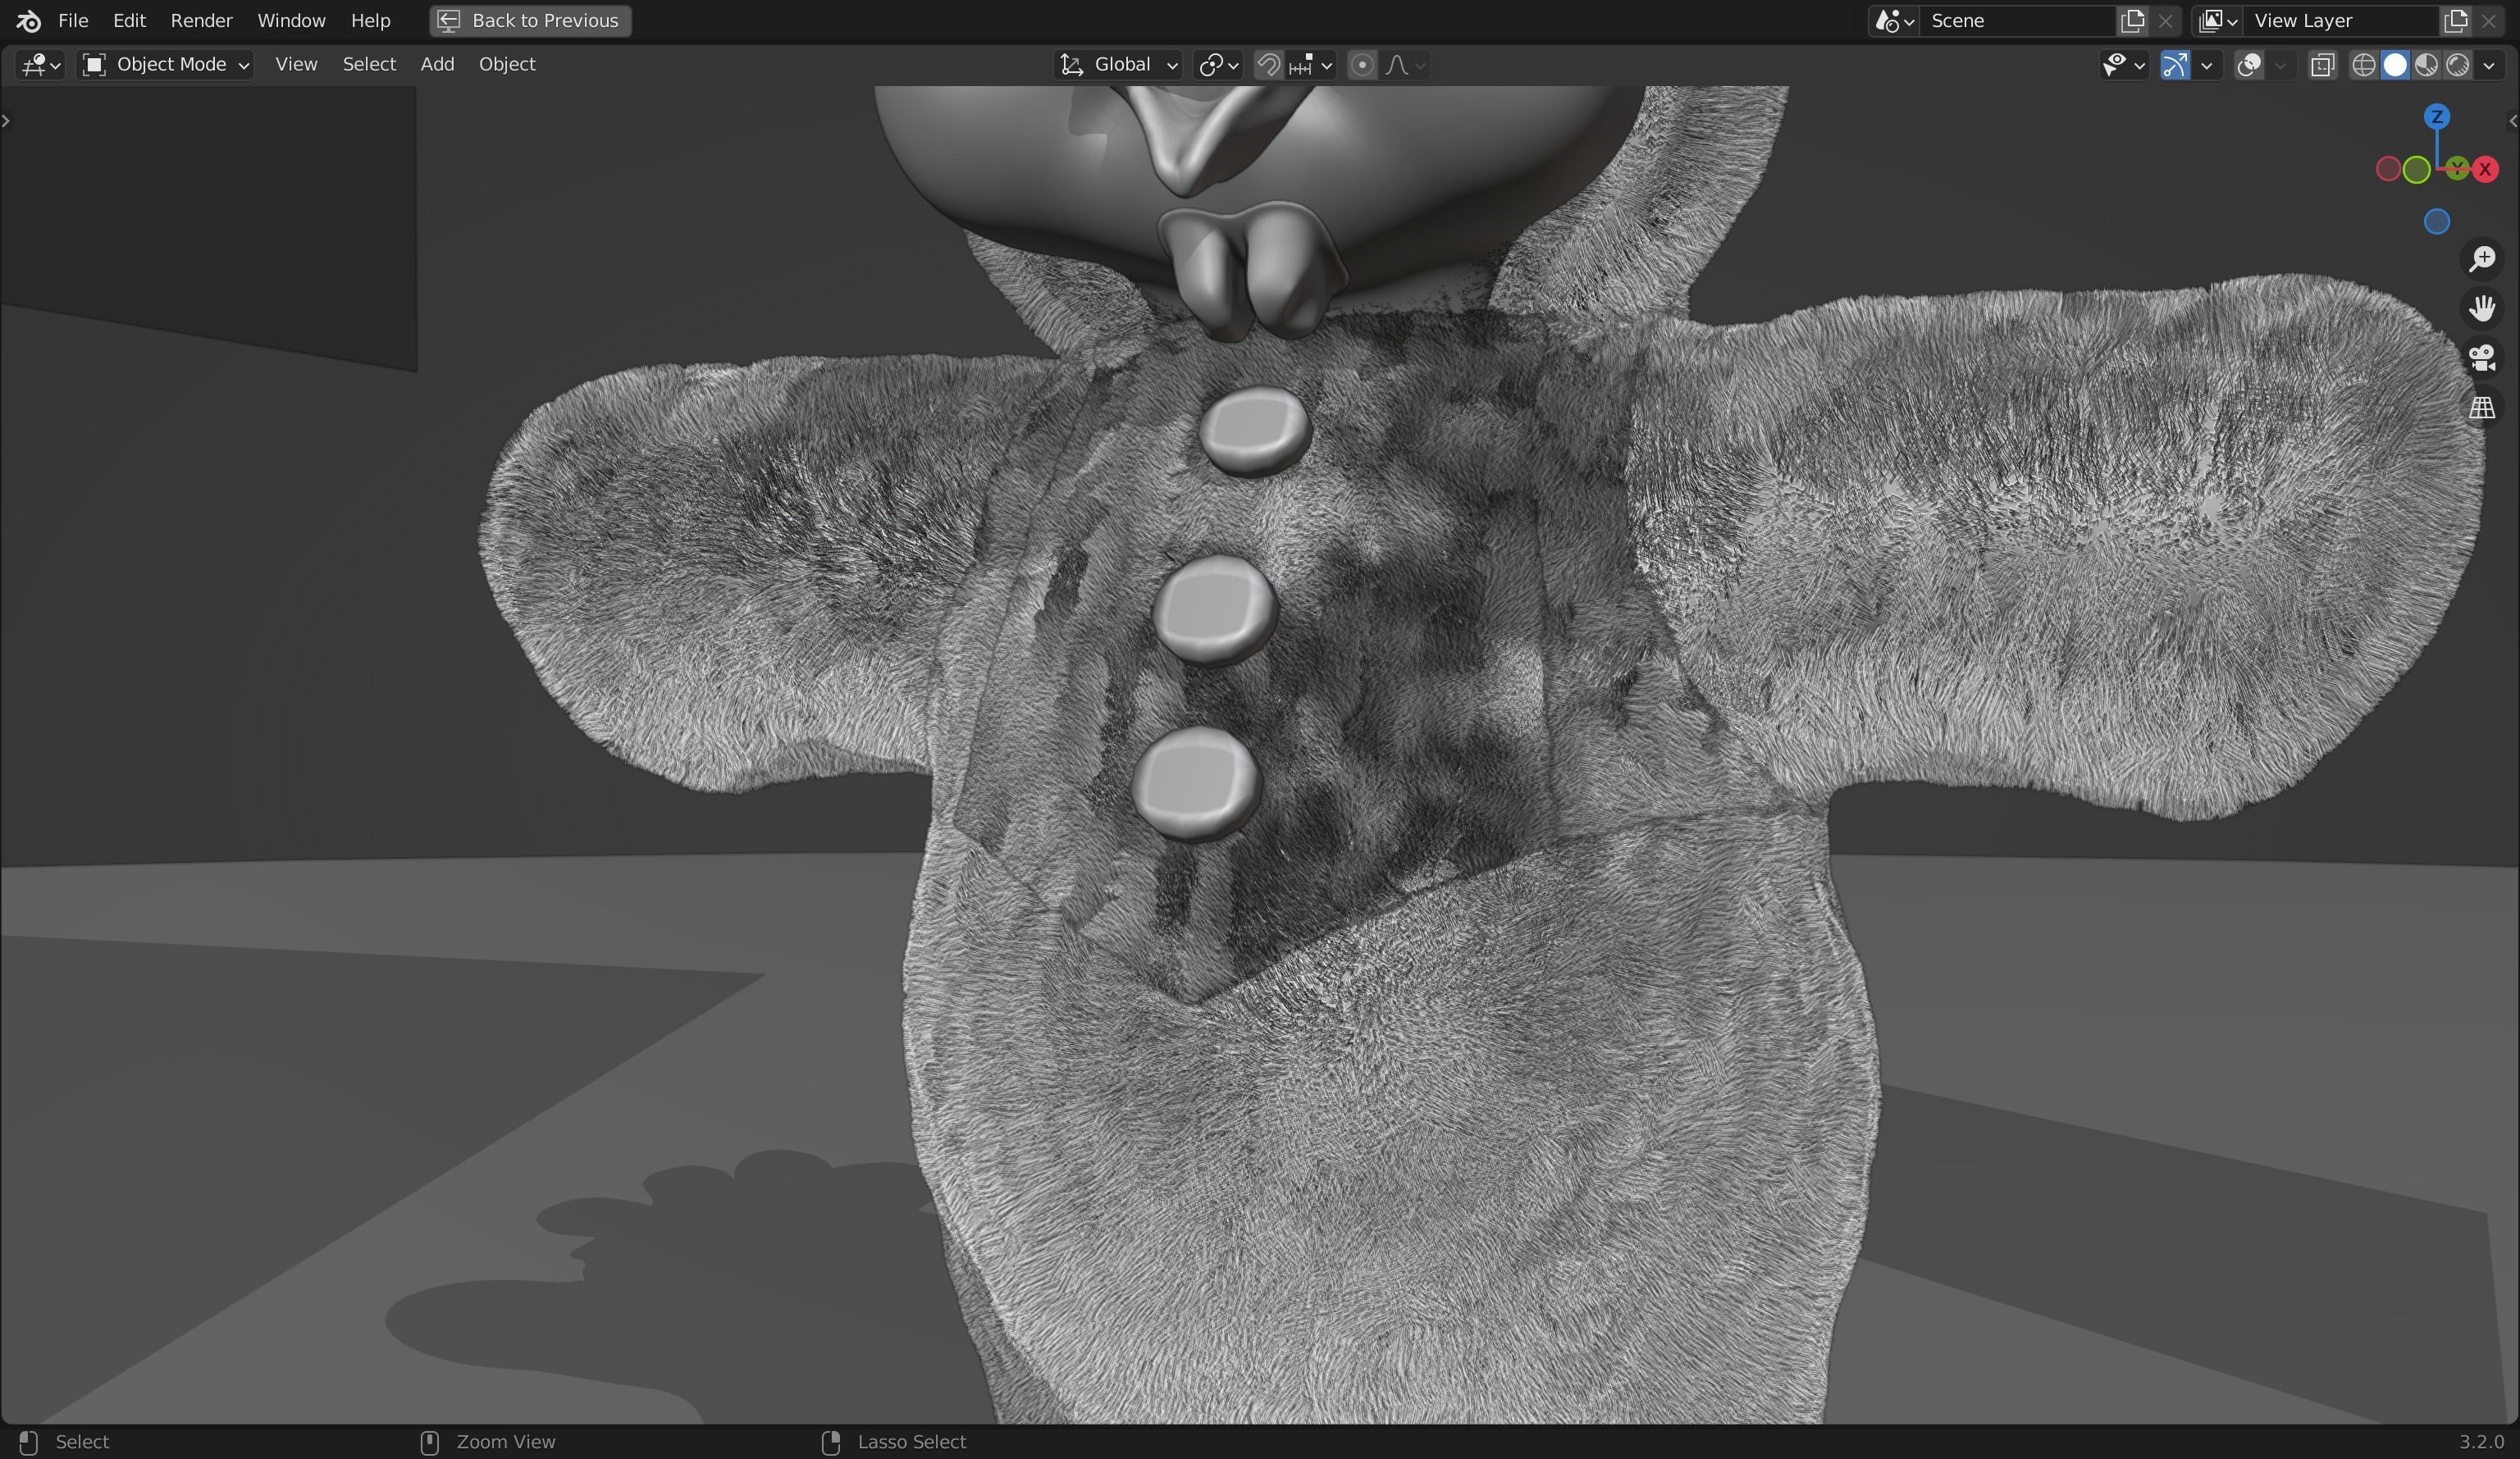
Task: Activate Zoom in the viewport navigation gizmo
Action: point(2482,259)
